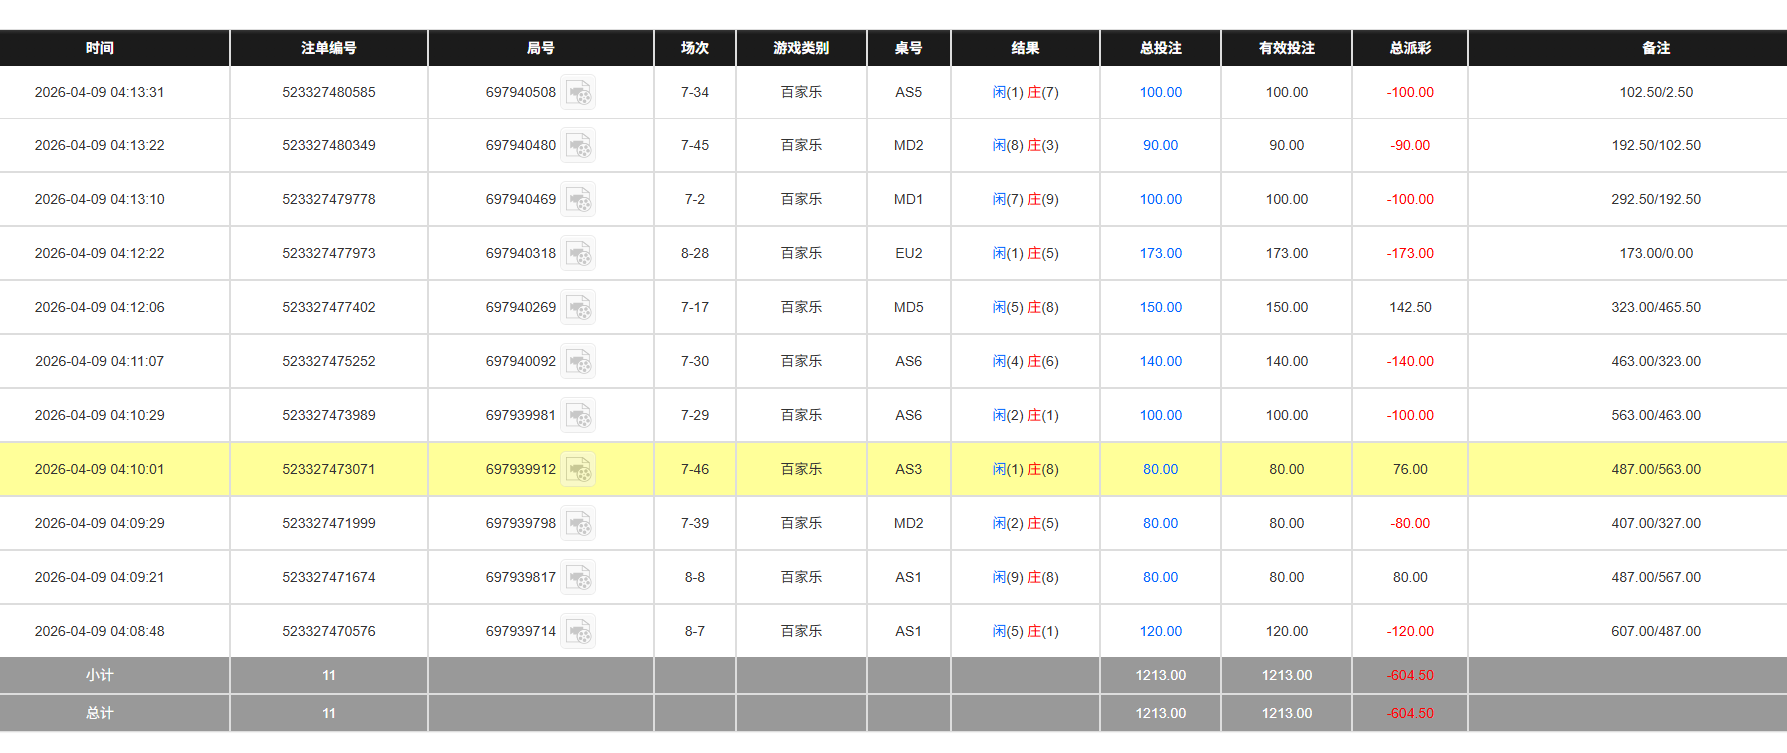The image size is (1787, 753).
Task: Open result link 闲(2) 庄(1)
Action: click(x=1025, y=416)
